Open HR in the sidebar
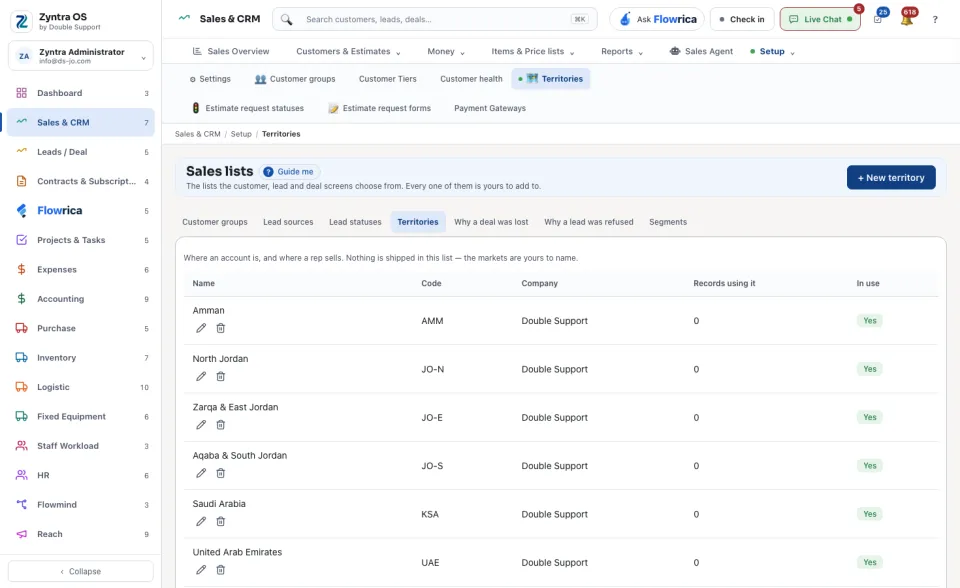 (x=81, y=475)
